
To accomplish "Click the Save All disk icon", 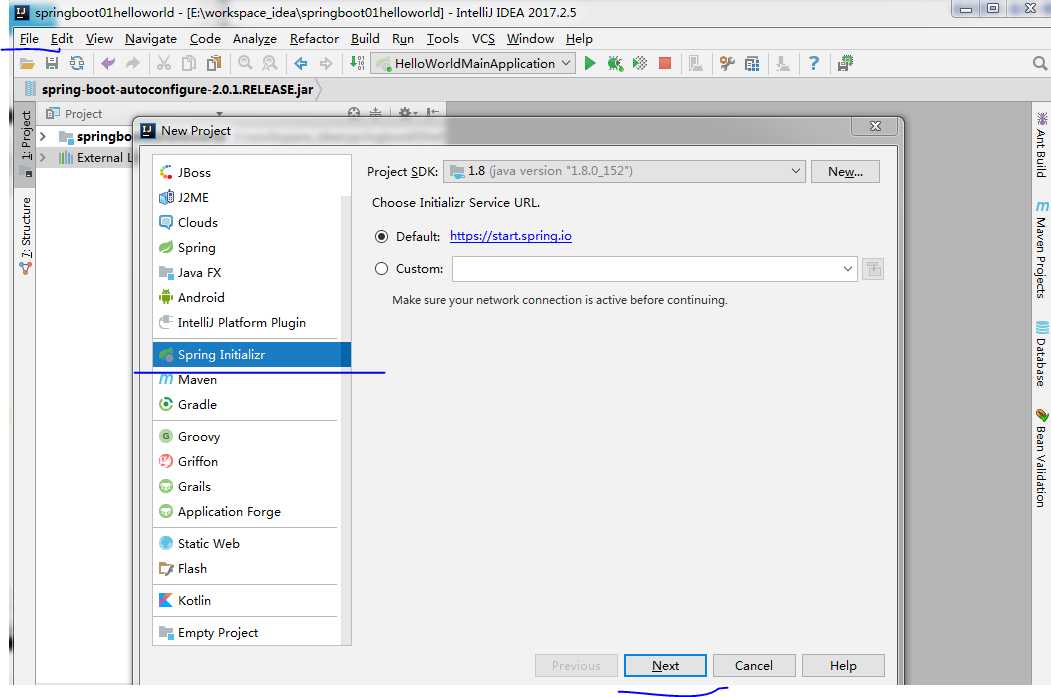I will click(x=52, y=64).
